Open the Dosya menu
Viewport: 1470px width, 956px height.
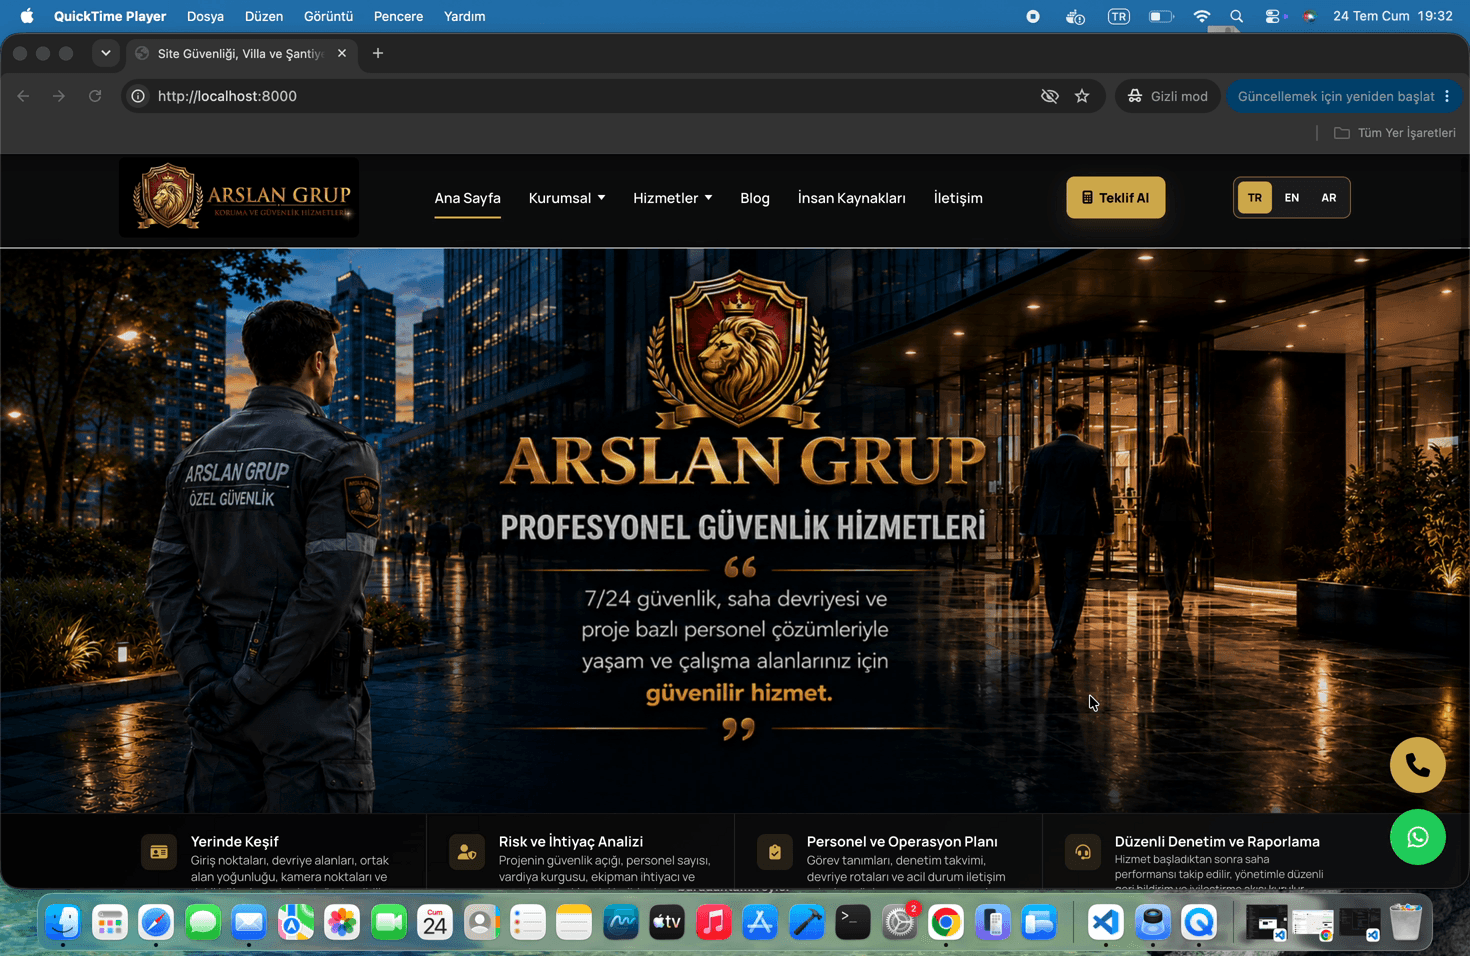coord(205,16)
